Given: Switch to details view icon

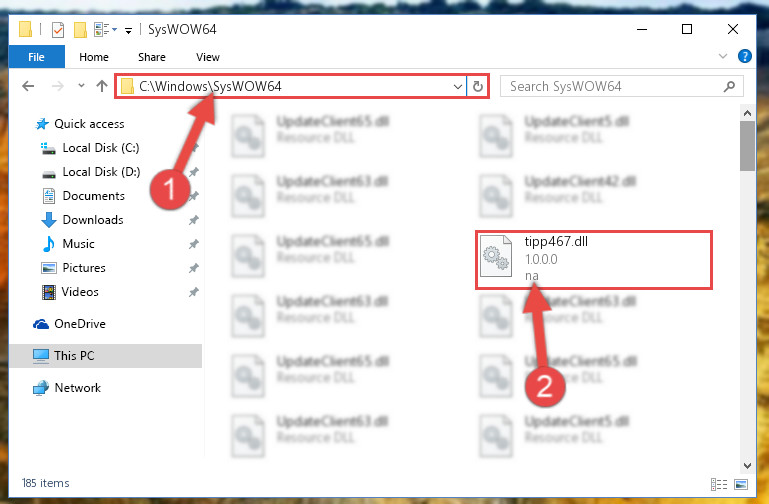Looking at the screenshot, I should (719, 484).
